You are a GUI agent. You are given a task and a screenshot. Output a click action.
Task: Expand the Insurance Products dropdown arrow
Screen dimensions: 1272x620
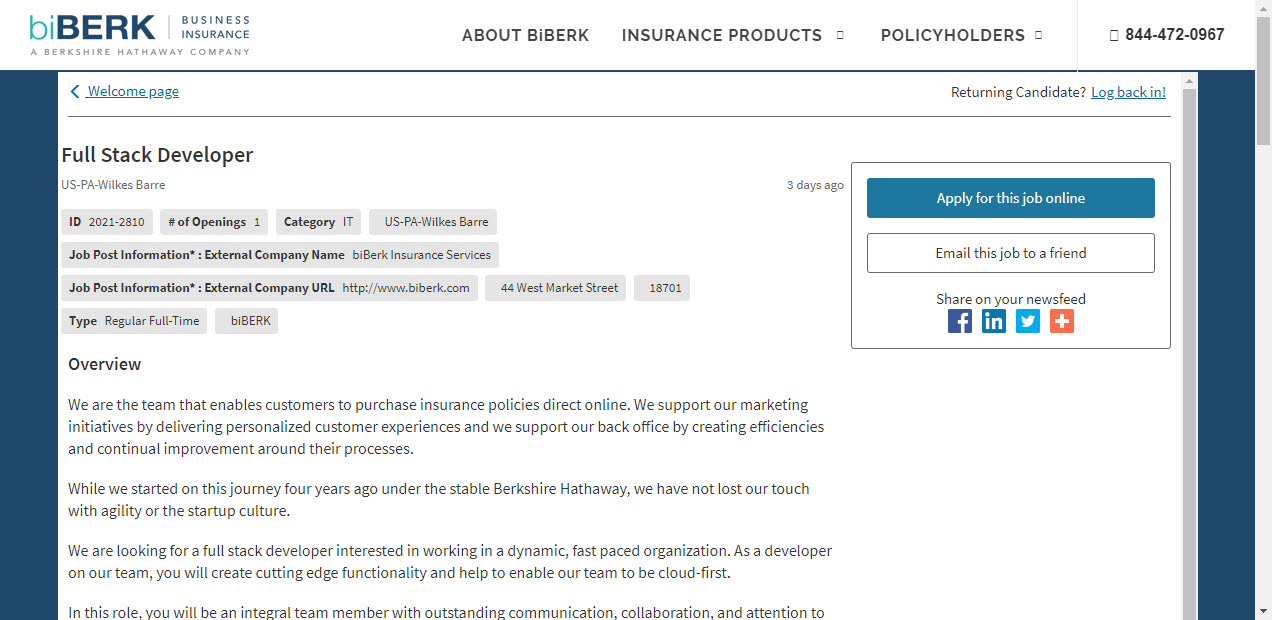(x=840, y=35)
